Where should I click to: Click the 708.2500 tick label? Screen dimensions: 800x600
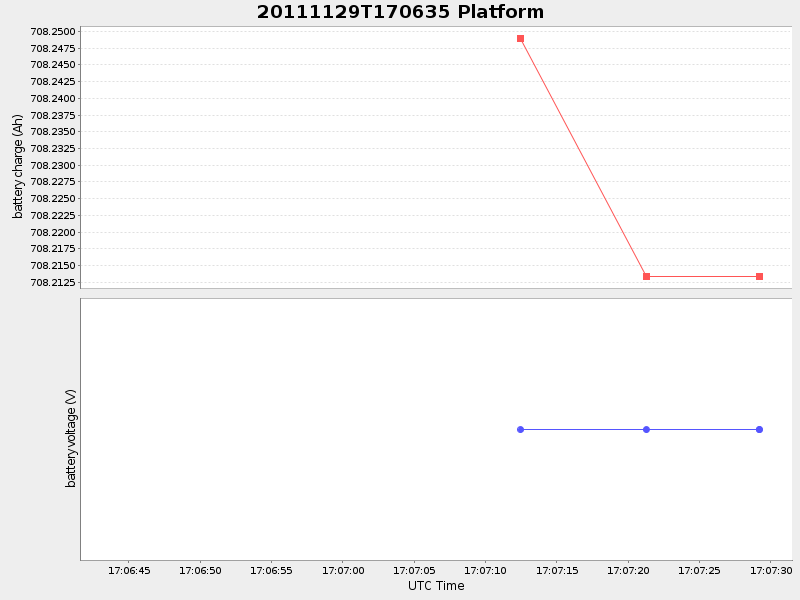pyautogui.click(x=51, y=31)
